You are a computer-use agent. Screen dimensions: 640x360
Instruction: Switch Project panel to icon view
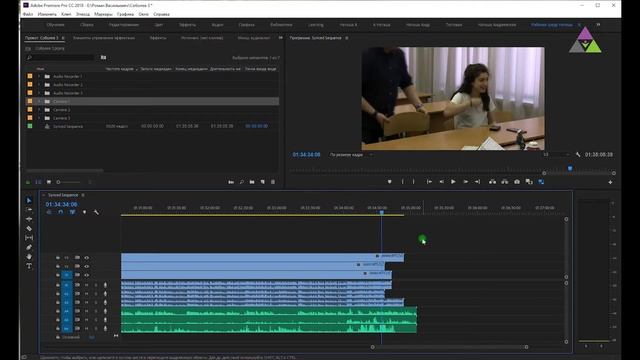click(49, 182)
